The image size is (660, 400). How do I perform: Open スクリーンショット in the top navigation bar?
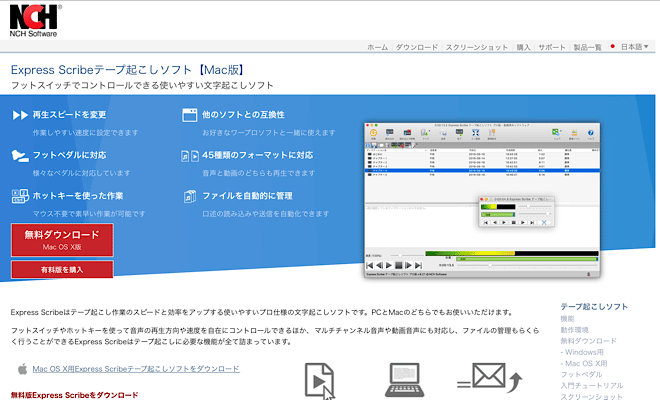[x=477, y=47]
